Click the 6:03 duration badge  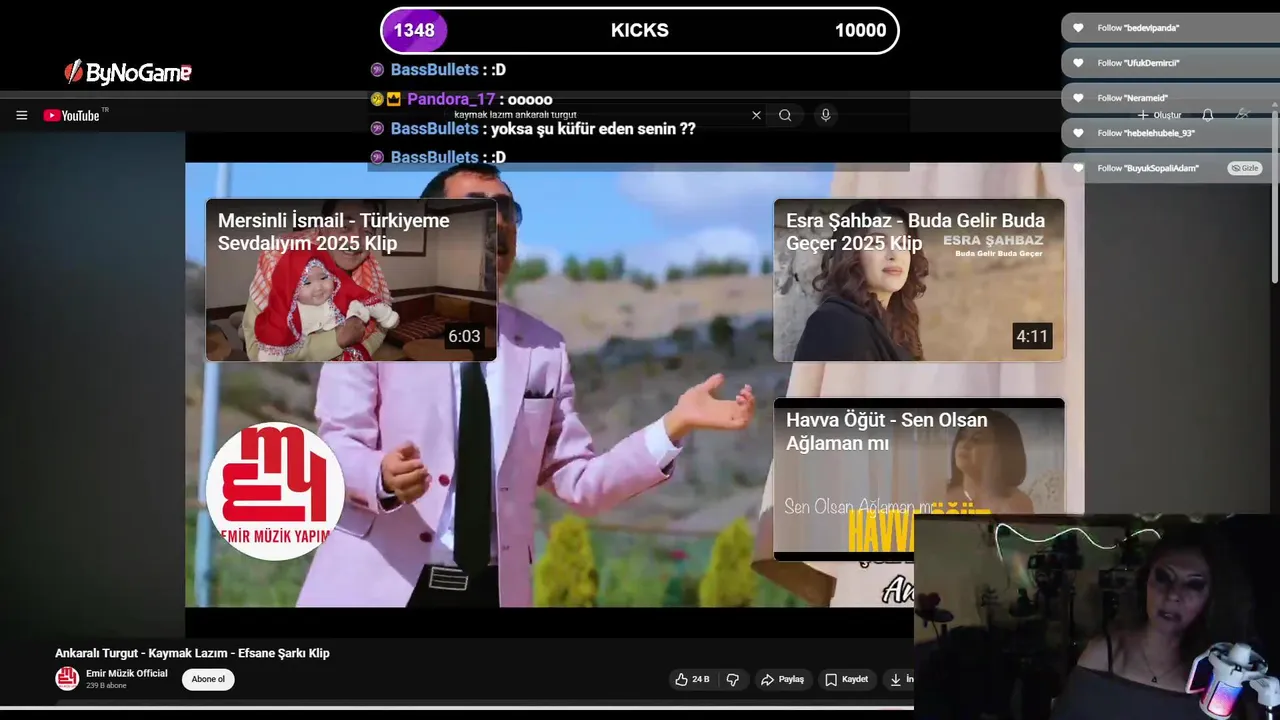click(464, 337)
